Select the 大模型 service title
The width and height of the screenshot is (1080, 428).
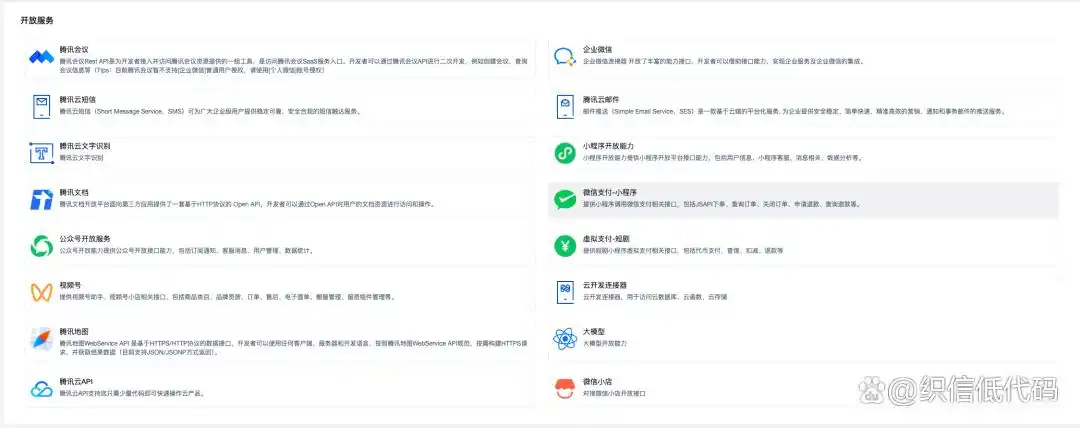tap(594, 332)
